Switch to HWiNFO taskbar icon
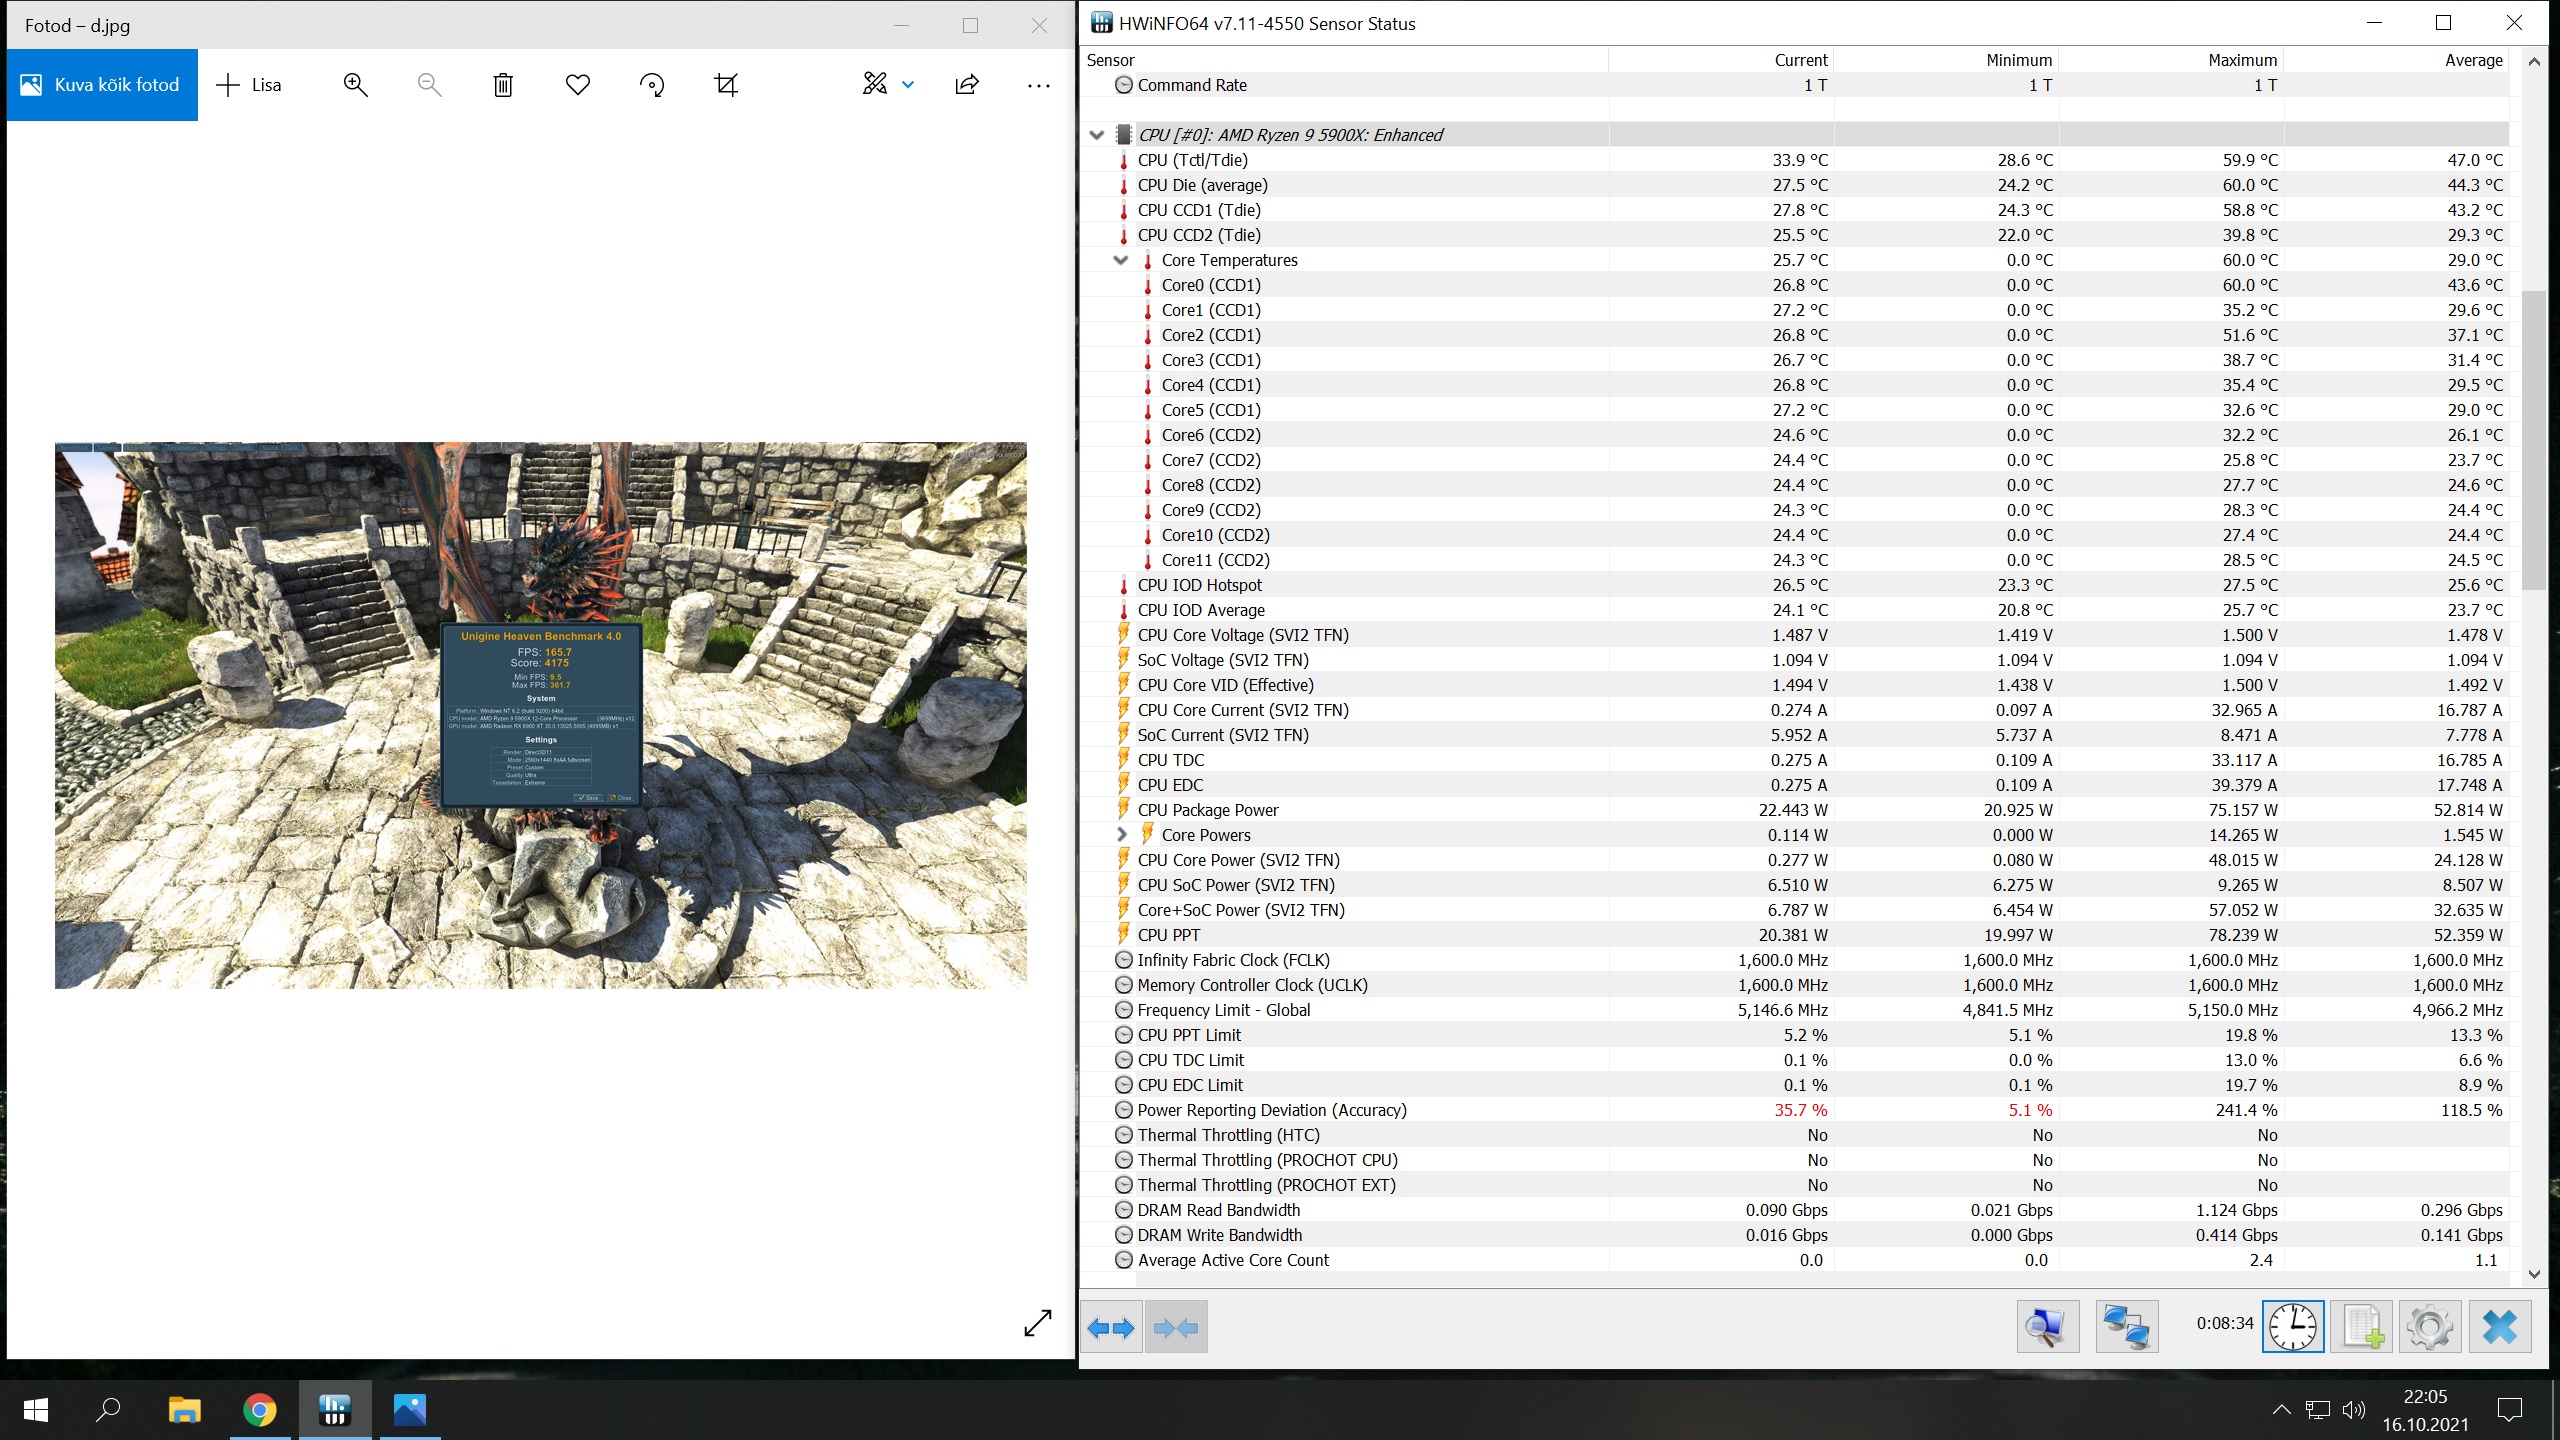Viewport: 2560px width, 1440px height. click(334, 1410)
